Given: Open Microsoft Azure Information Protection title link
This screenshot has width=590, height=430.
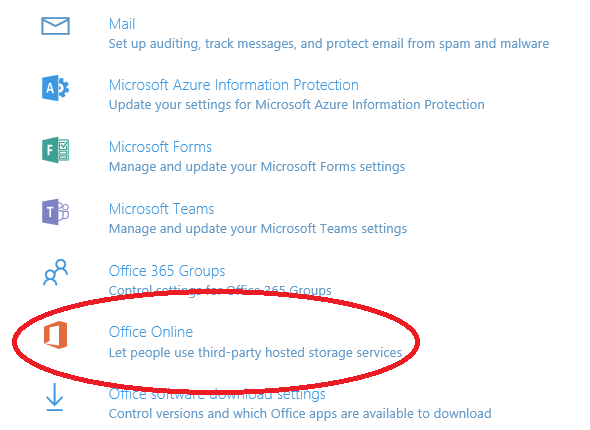Looking at the screenshot, I should click(233, 85).
